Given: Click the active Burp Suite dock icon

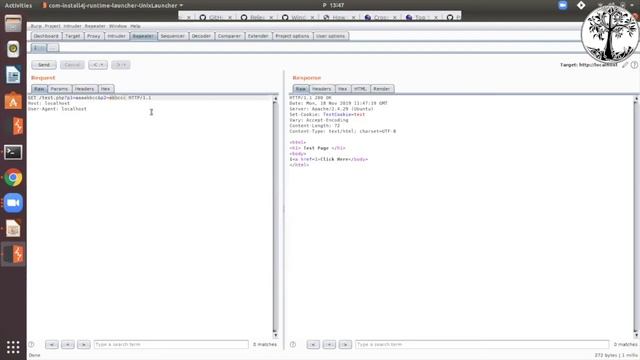Looking at the screenshot, I should [x=14, y=254].
